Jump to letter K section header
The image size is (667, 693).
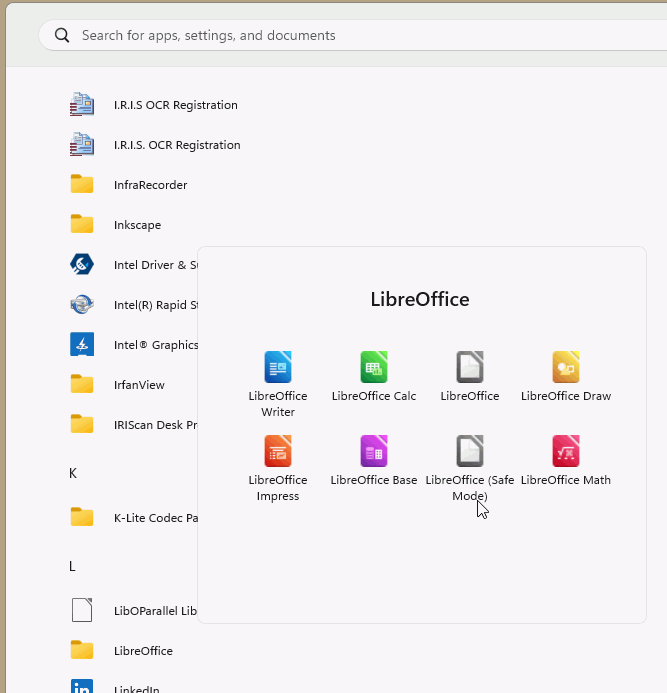tap(73, 473)
